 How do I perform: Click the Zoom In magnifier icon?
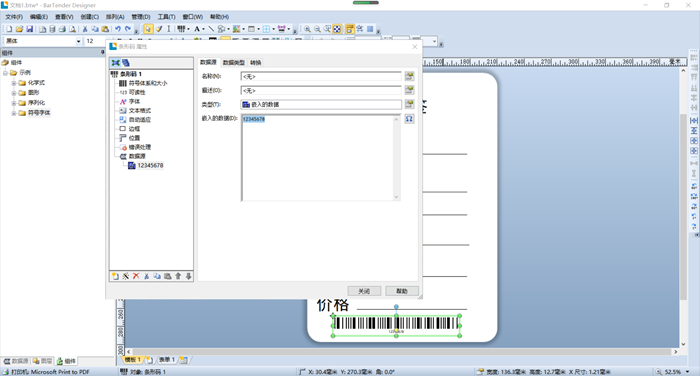click(307, 29)
